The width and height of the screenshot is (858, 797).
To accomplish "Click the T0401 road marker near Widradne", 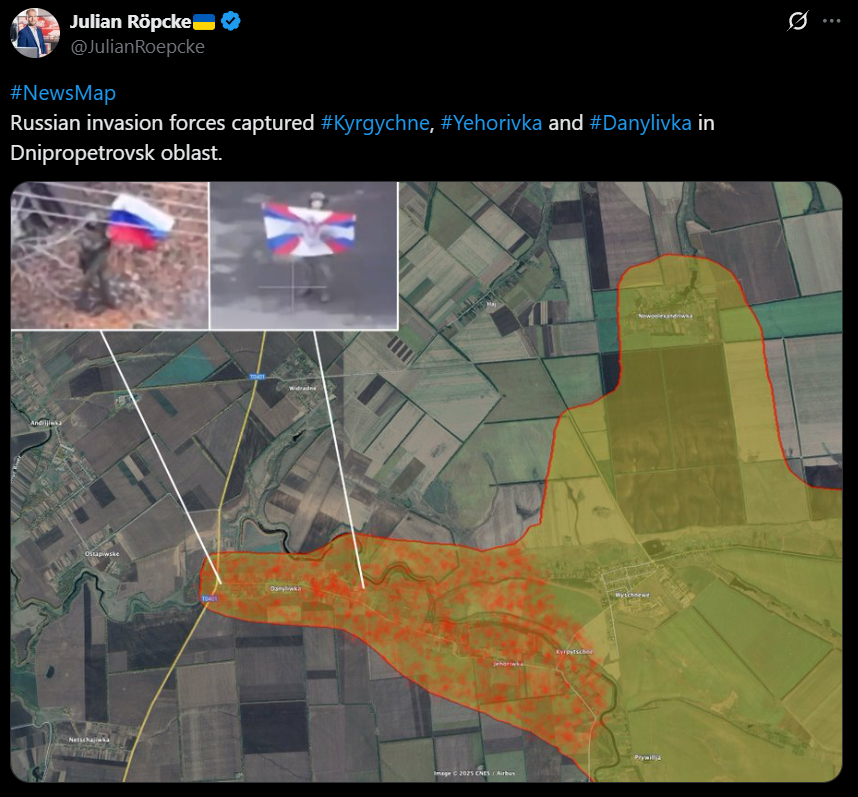I will click(x=257, y=377).
